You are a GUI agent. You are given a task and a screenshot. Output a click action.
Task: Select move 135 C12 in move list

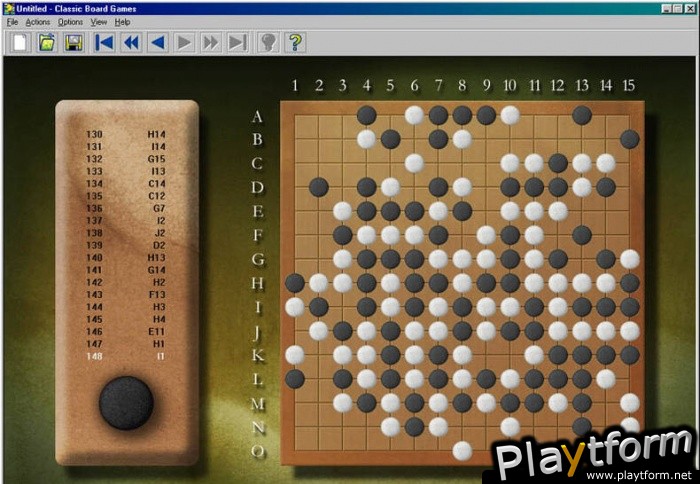point(126,196)
